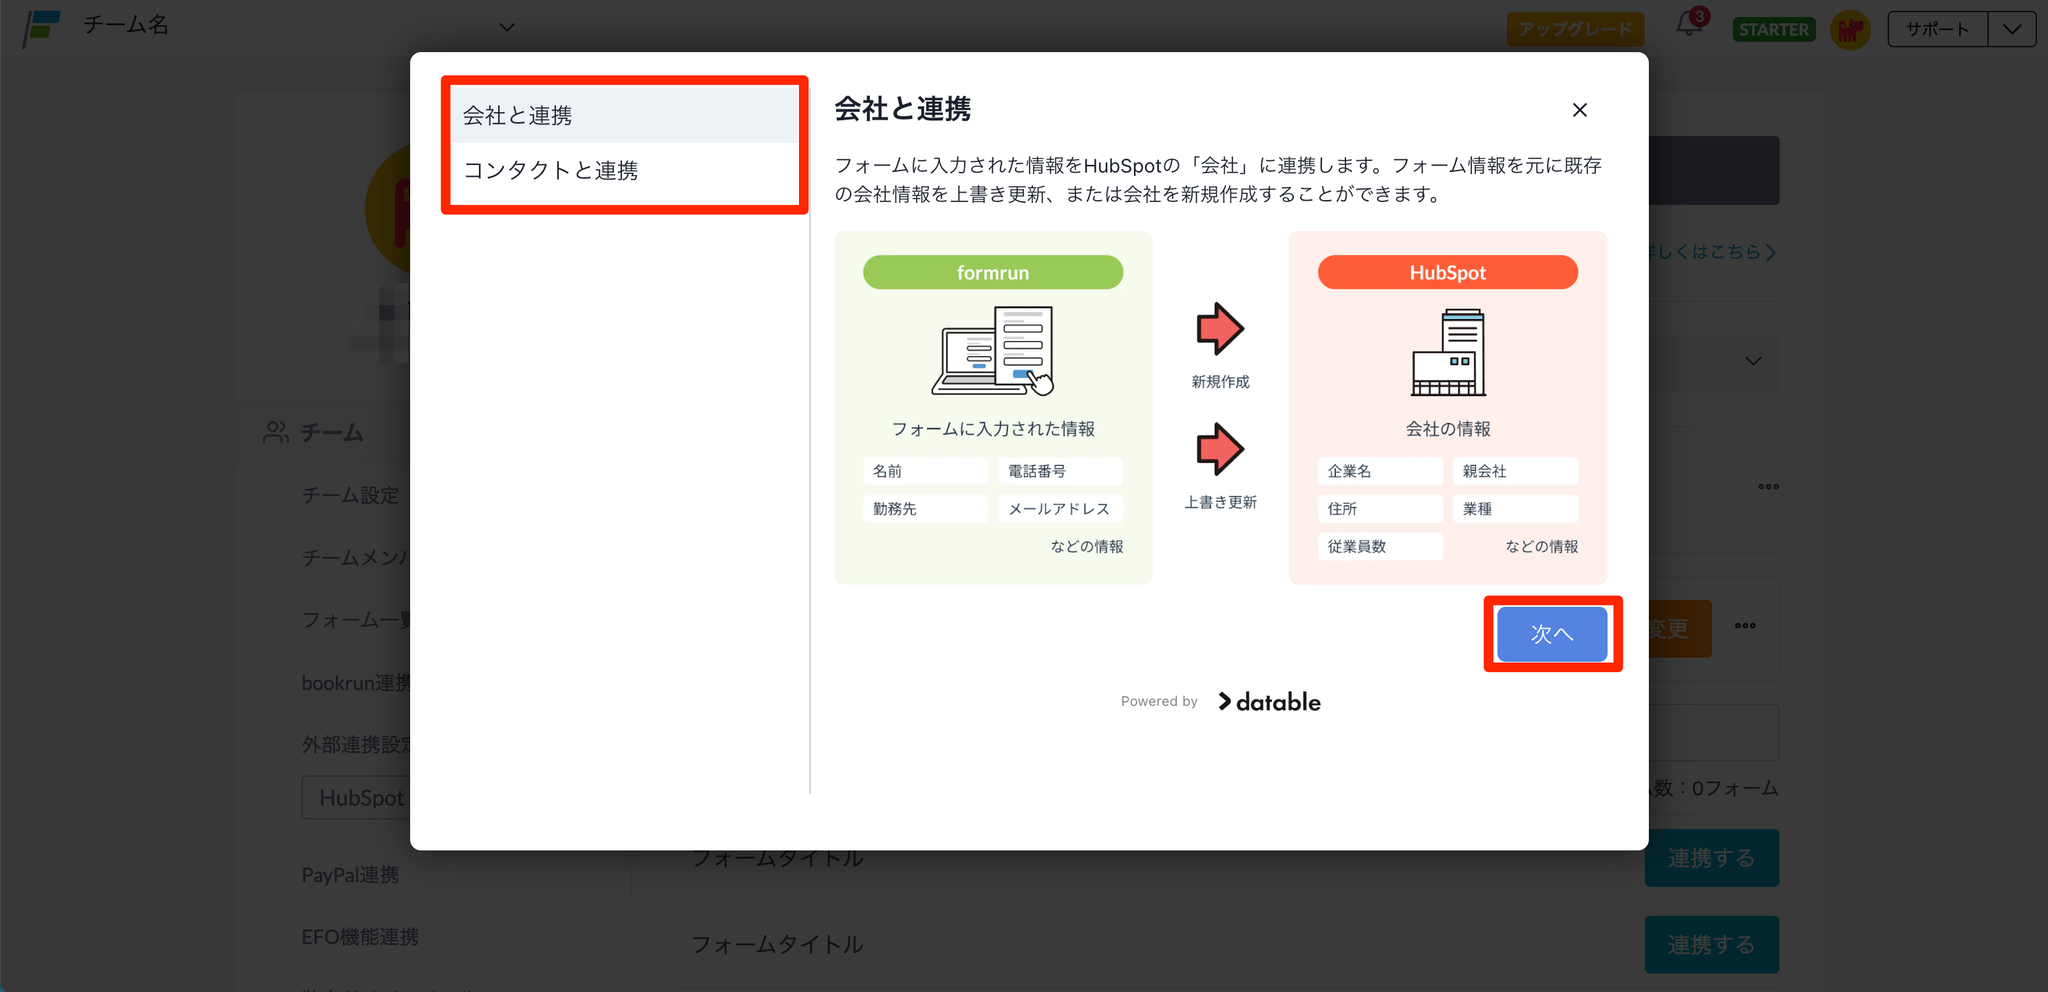Image resolution: width=2048 pixels, height=992 pixels.
Task: Click the 従業員数 field tag
Action: (1380, 547)
